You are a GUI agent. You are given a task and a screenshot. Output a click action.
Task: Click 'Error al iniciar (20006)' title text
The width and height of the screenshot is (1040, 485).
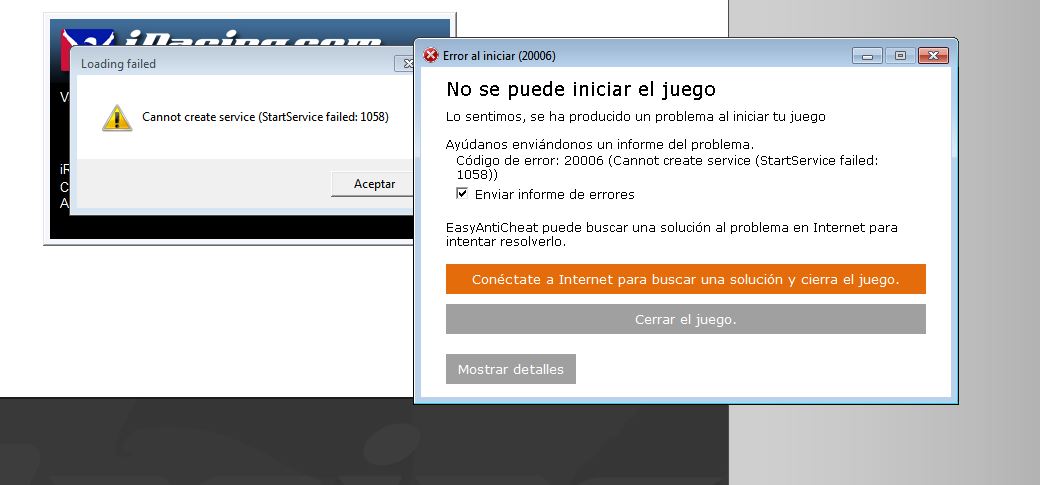(499, 56)
